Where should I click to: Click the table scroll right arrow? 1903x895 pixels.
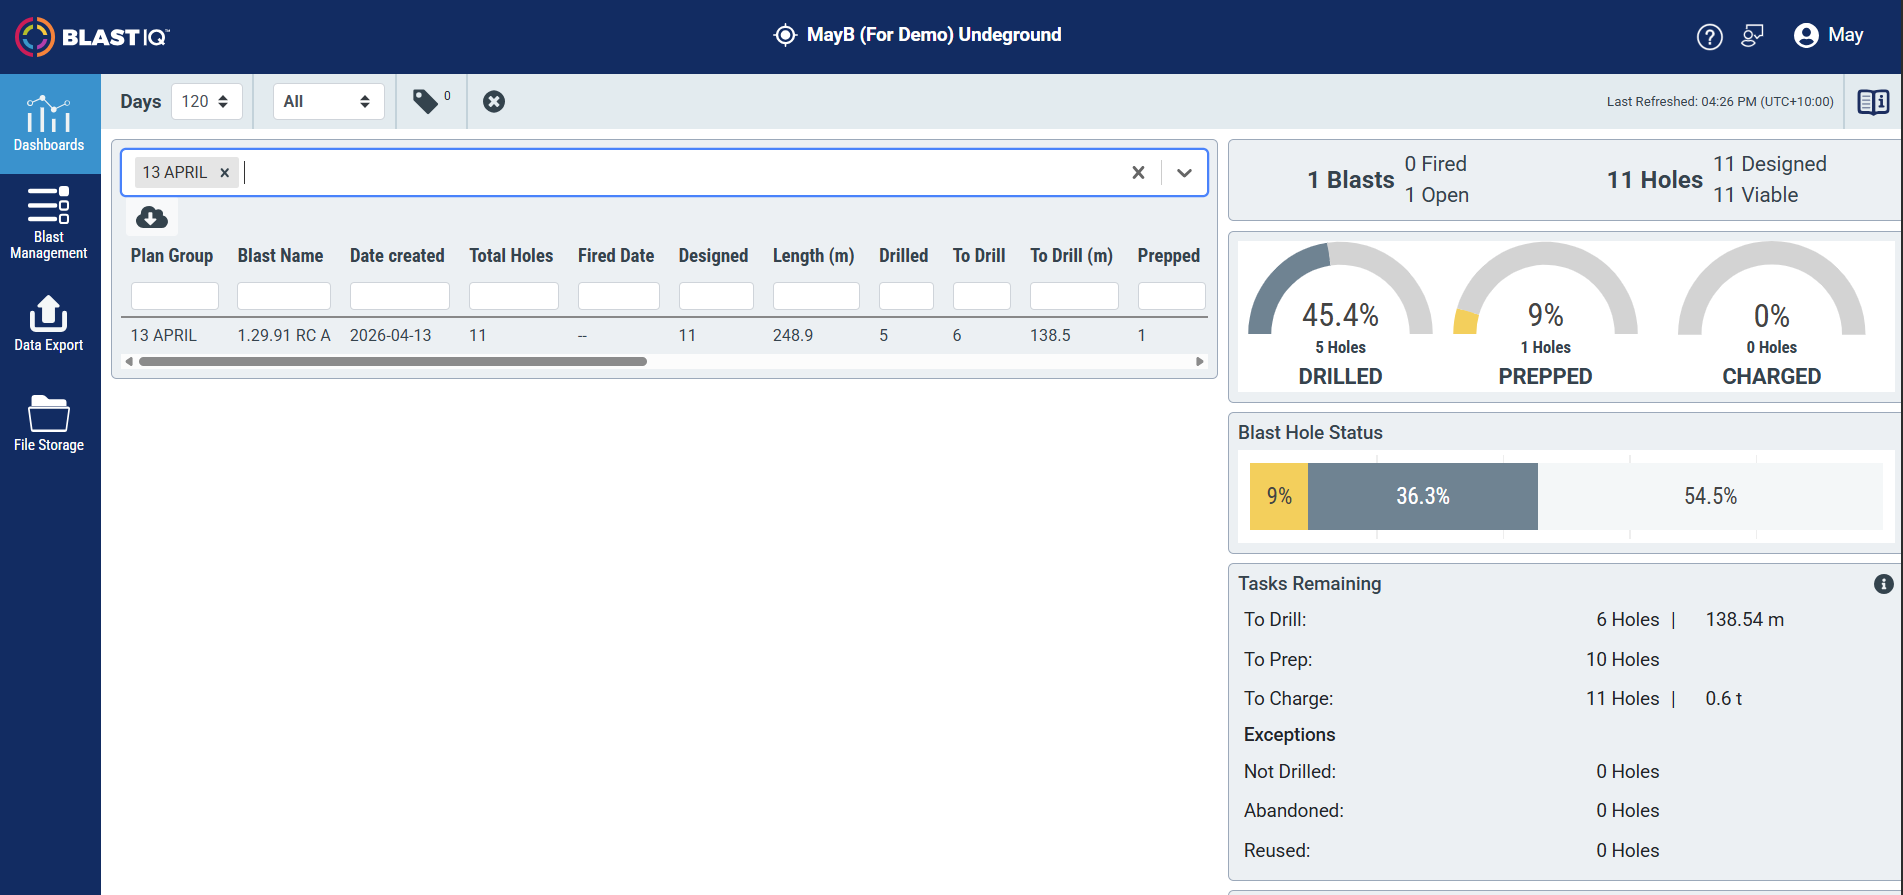pyautogui.click(x=1200, y=361)
